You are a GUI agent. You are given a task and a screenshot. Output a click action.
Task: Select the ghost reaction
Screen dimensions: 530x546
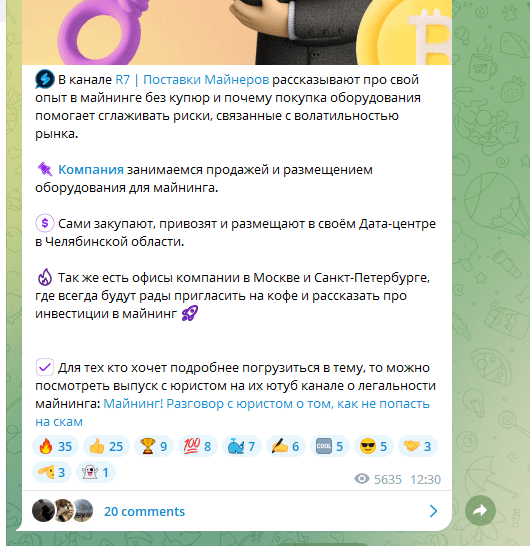pos(96,472)
